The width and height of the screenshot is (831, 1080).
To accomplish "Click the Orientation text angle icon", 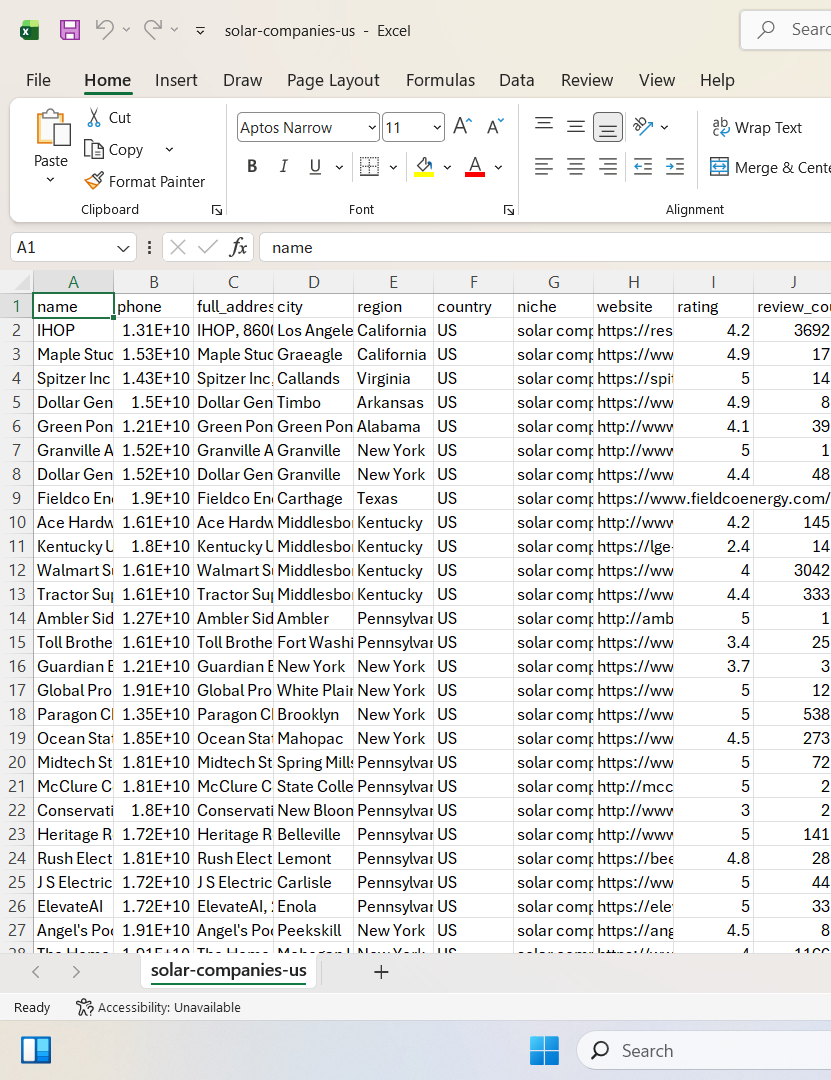I will pyautogui.click(x=643, y=126).
